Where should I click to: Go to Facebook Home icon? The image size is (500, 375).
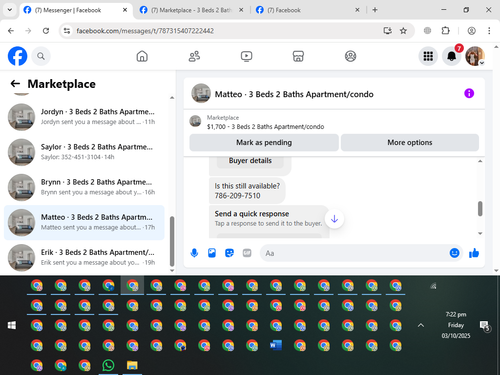(142, 56)
